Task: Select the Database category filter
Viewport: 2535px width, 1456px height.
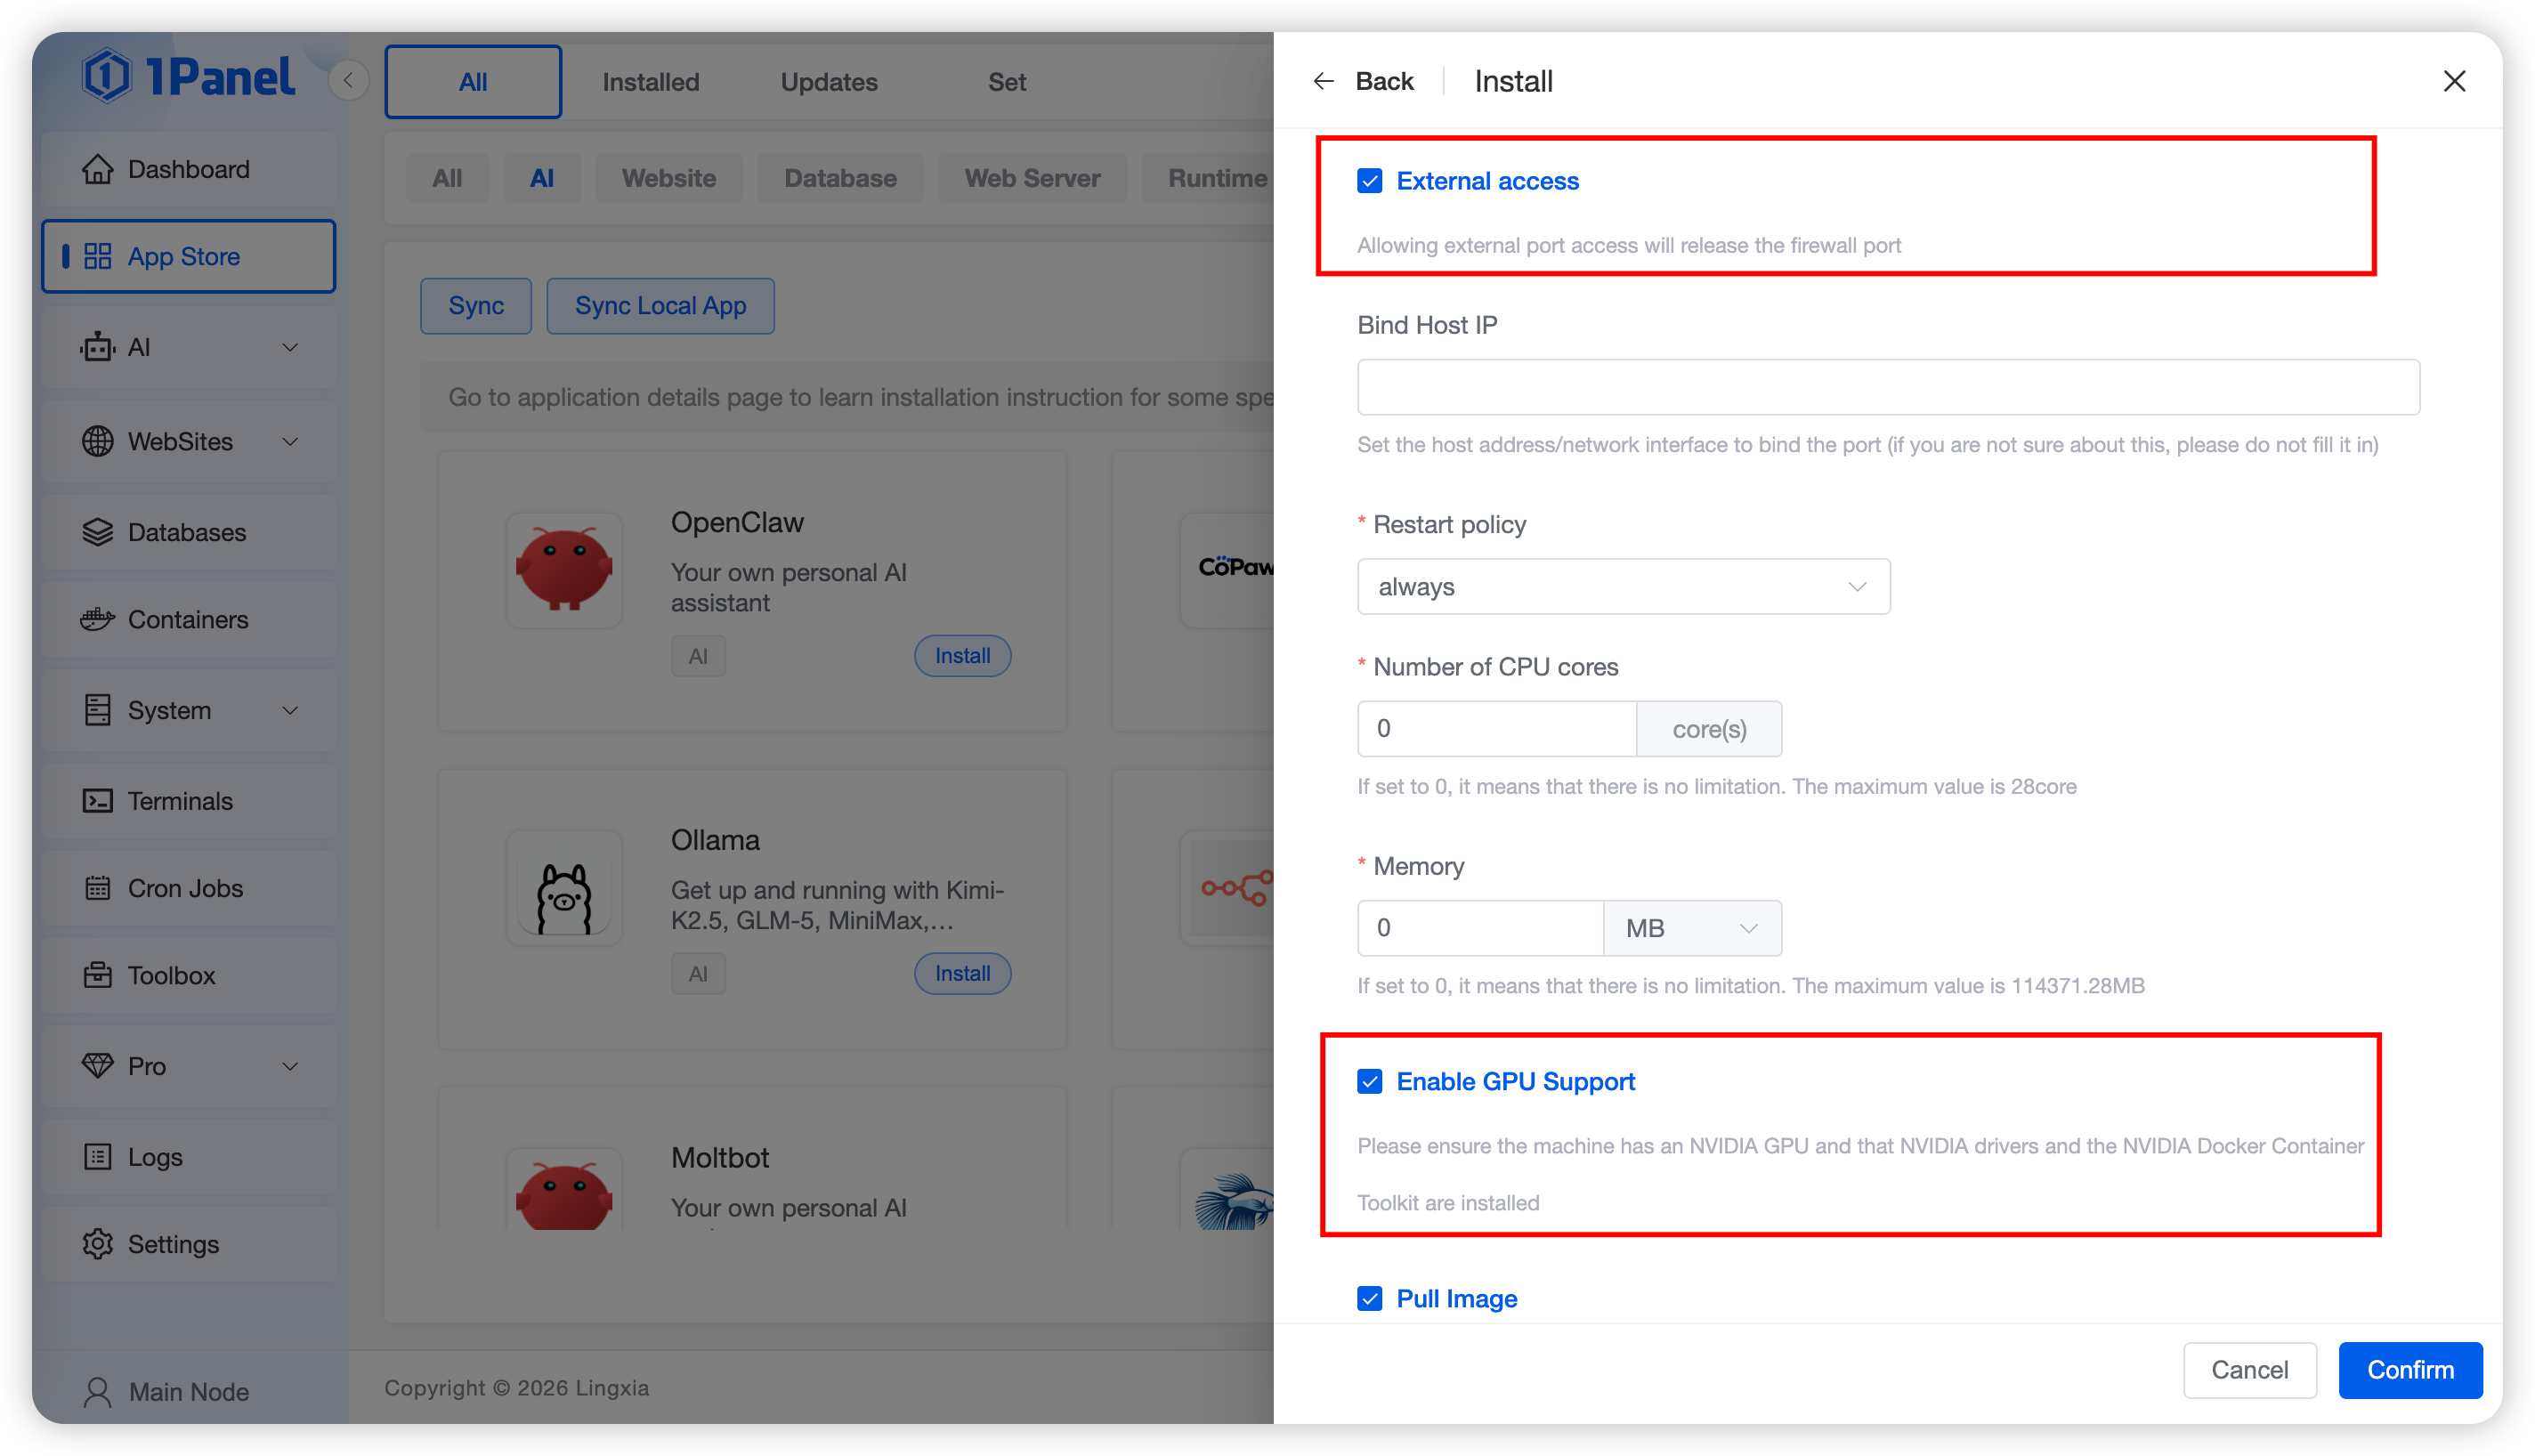Action: click(x=839, y=178)
